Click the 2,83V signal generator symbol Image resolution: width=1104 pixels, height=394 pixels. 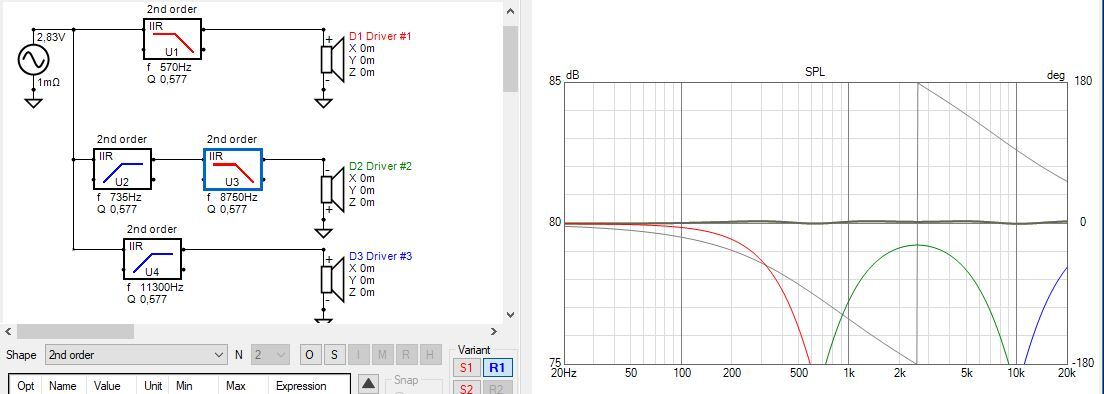(33, 59)
